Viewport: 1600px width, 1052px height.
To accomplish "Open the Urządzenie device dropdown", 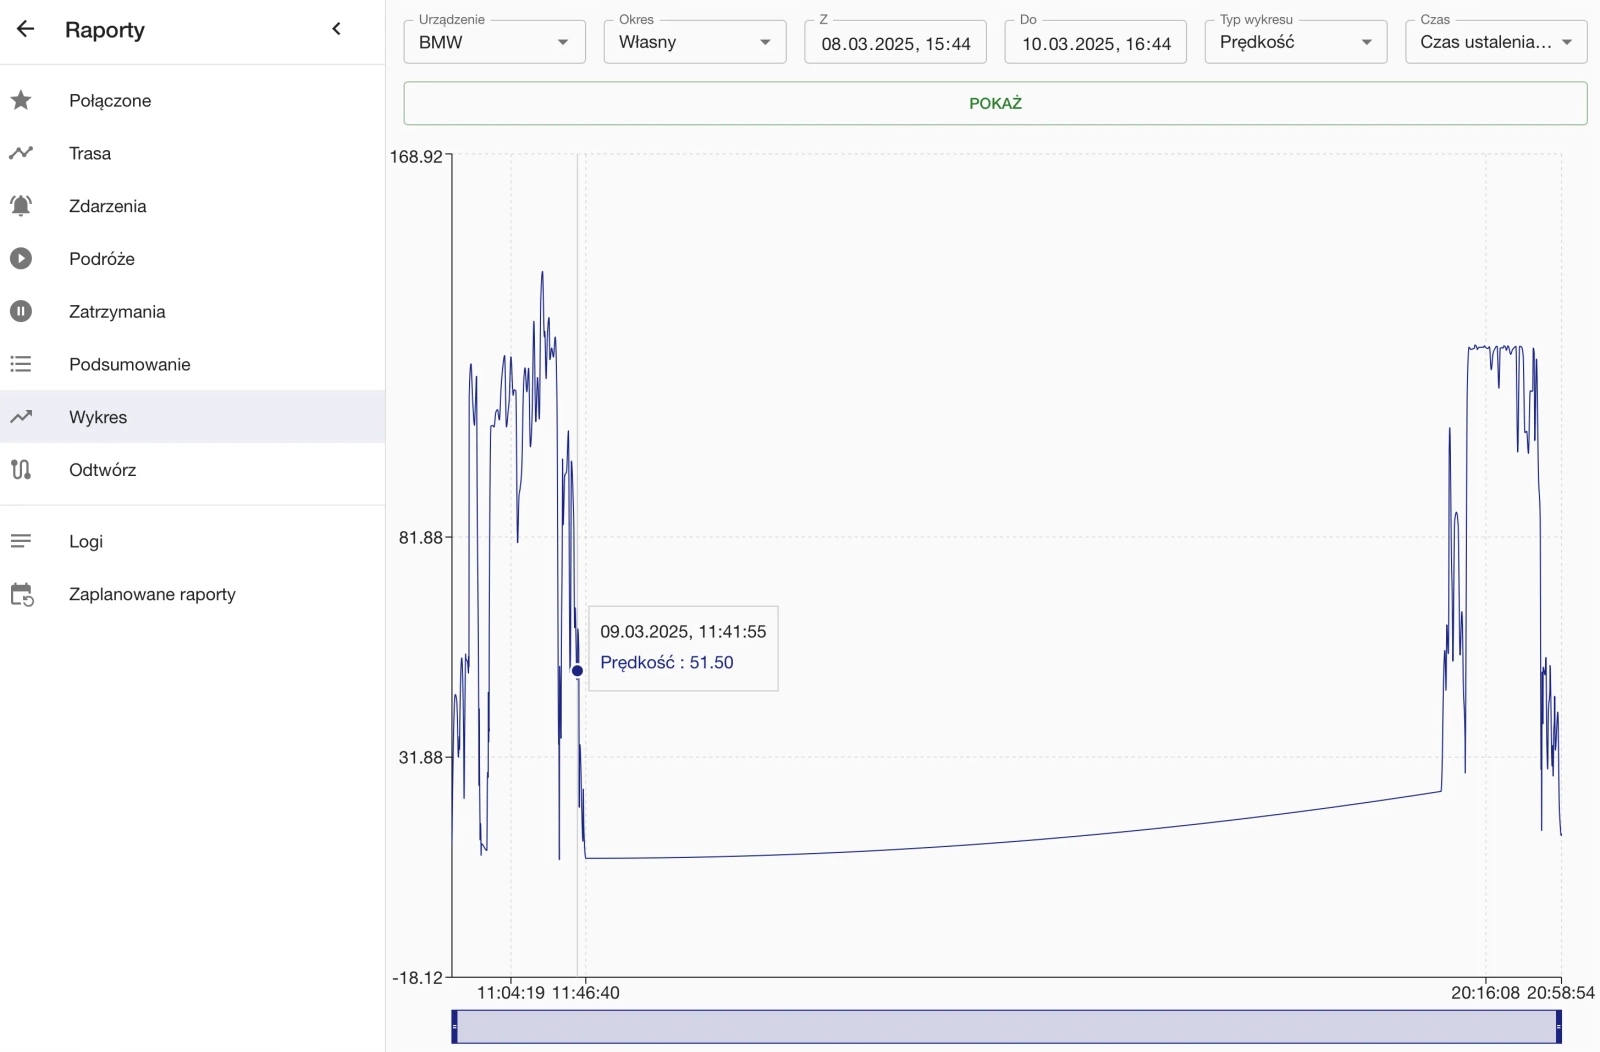I will [494, 42].
